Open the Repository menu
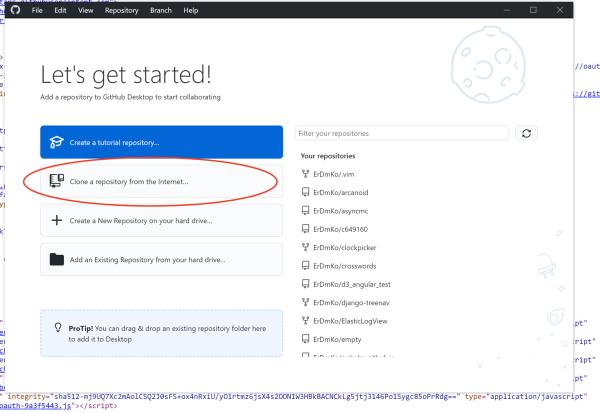The width and height of the screenshot is (600, 412). pos(122,10)
